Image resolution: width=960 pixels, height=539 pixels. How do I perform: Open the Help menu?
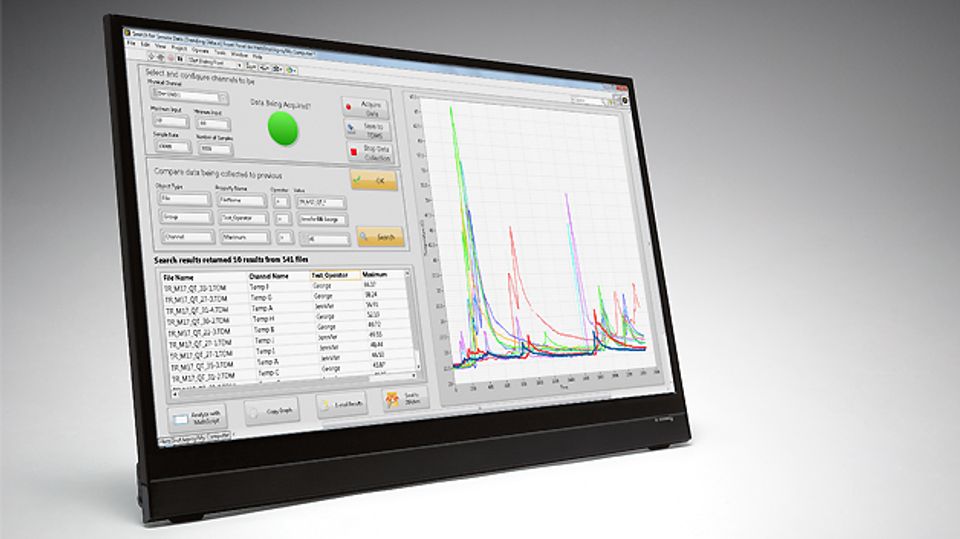(x=257, y=56)
